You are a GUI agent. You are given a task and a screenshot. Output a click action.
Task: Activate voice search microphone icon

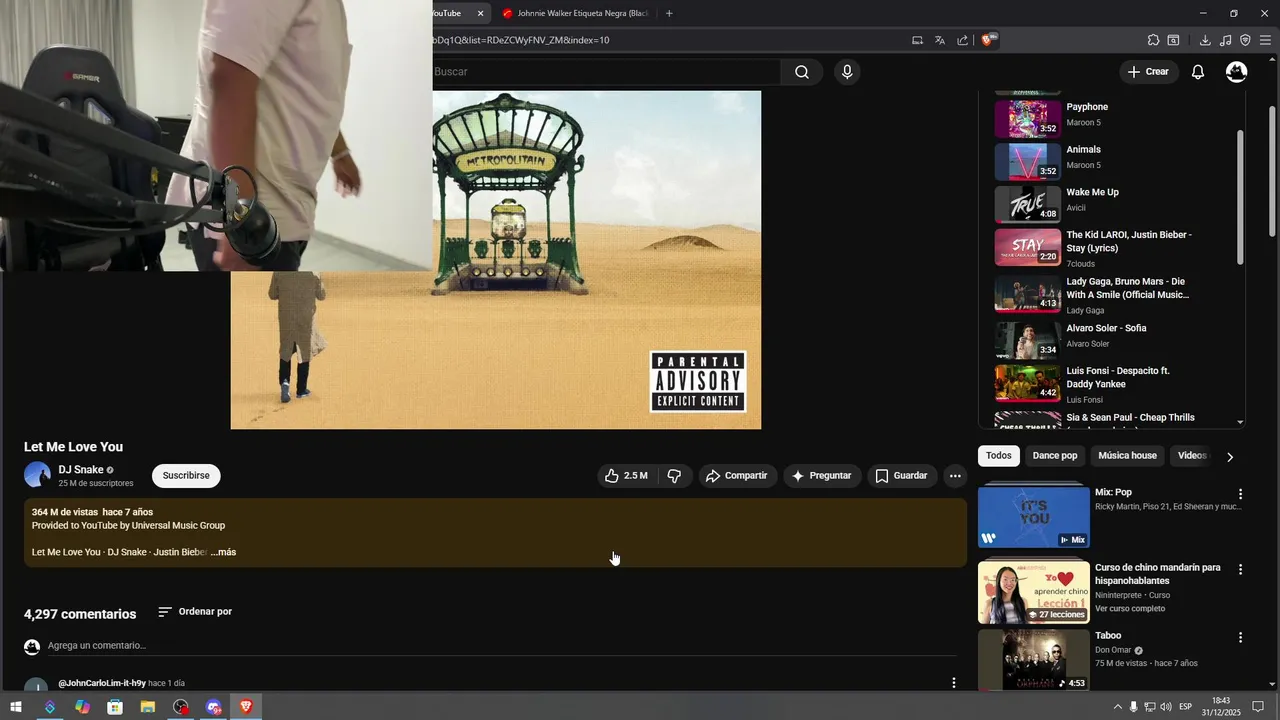(x=847, y=72)
